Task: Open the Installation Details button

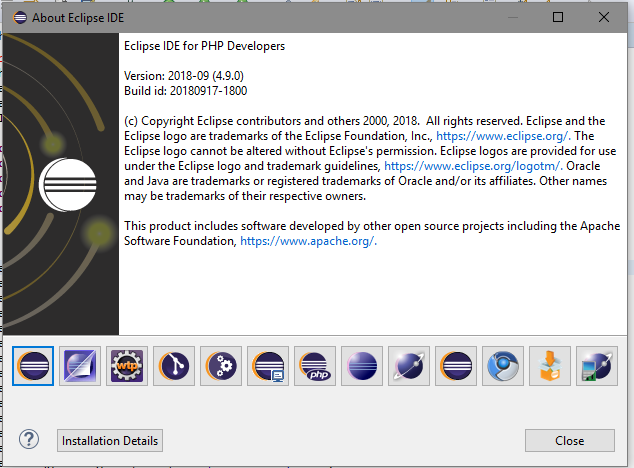Action: point(110,440)
